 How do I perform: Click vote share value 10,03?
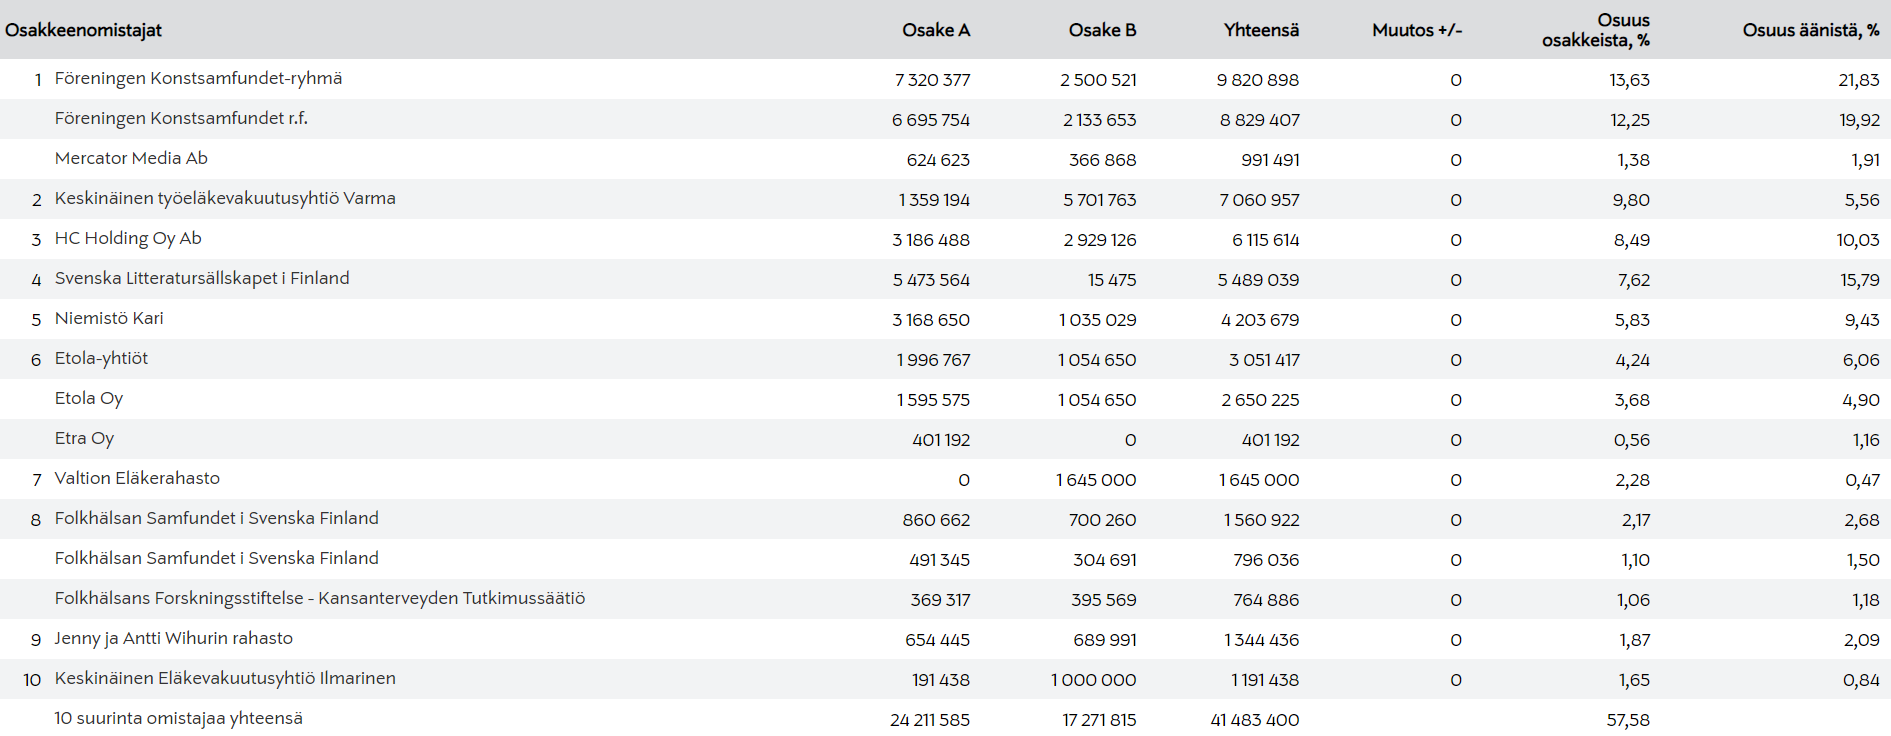pyautogui.click(x=1858, y=240)
